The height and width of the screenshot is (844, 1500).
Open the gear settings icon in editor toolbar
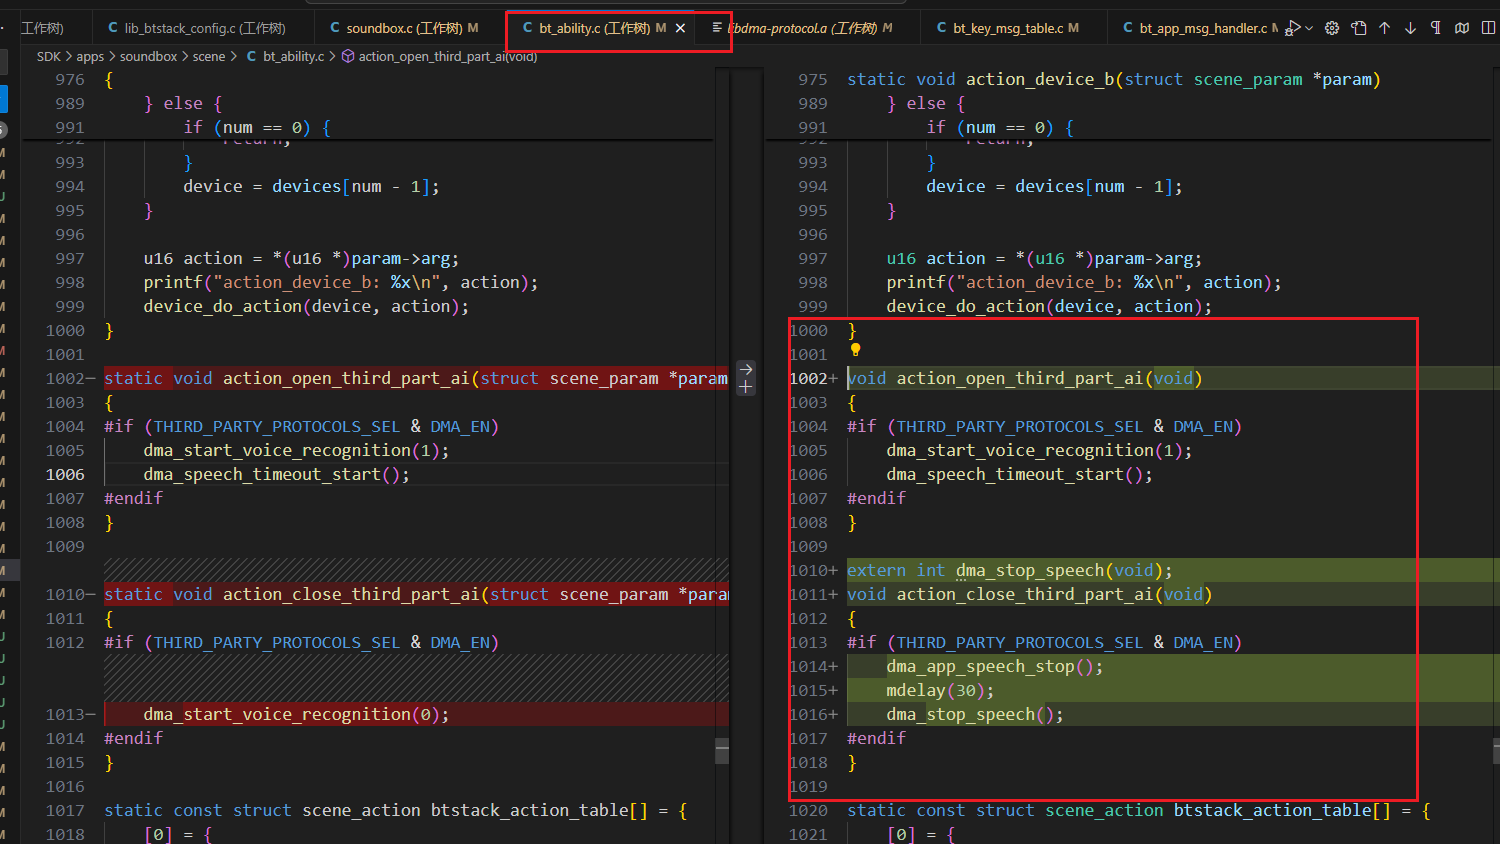pyautogui.click(x=1332, y=28)
